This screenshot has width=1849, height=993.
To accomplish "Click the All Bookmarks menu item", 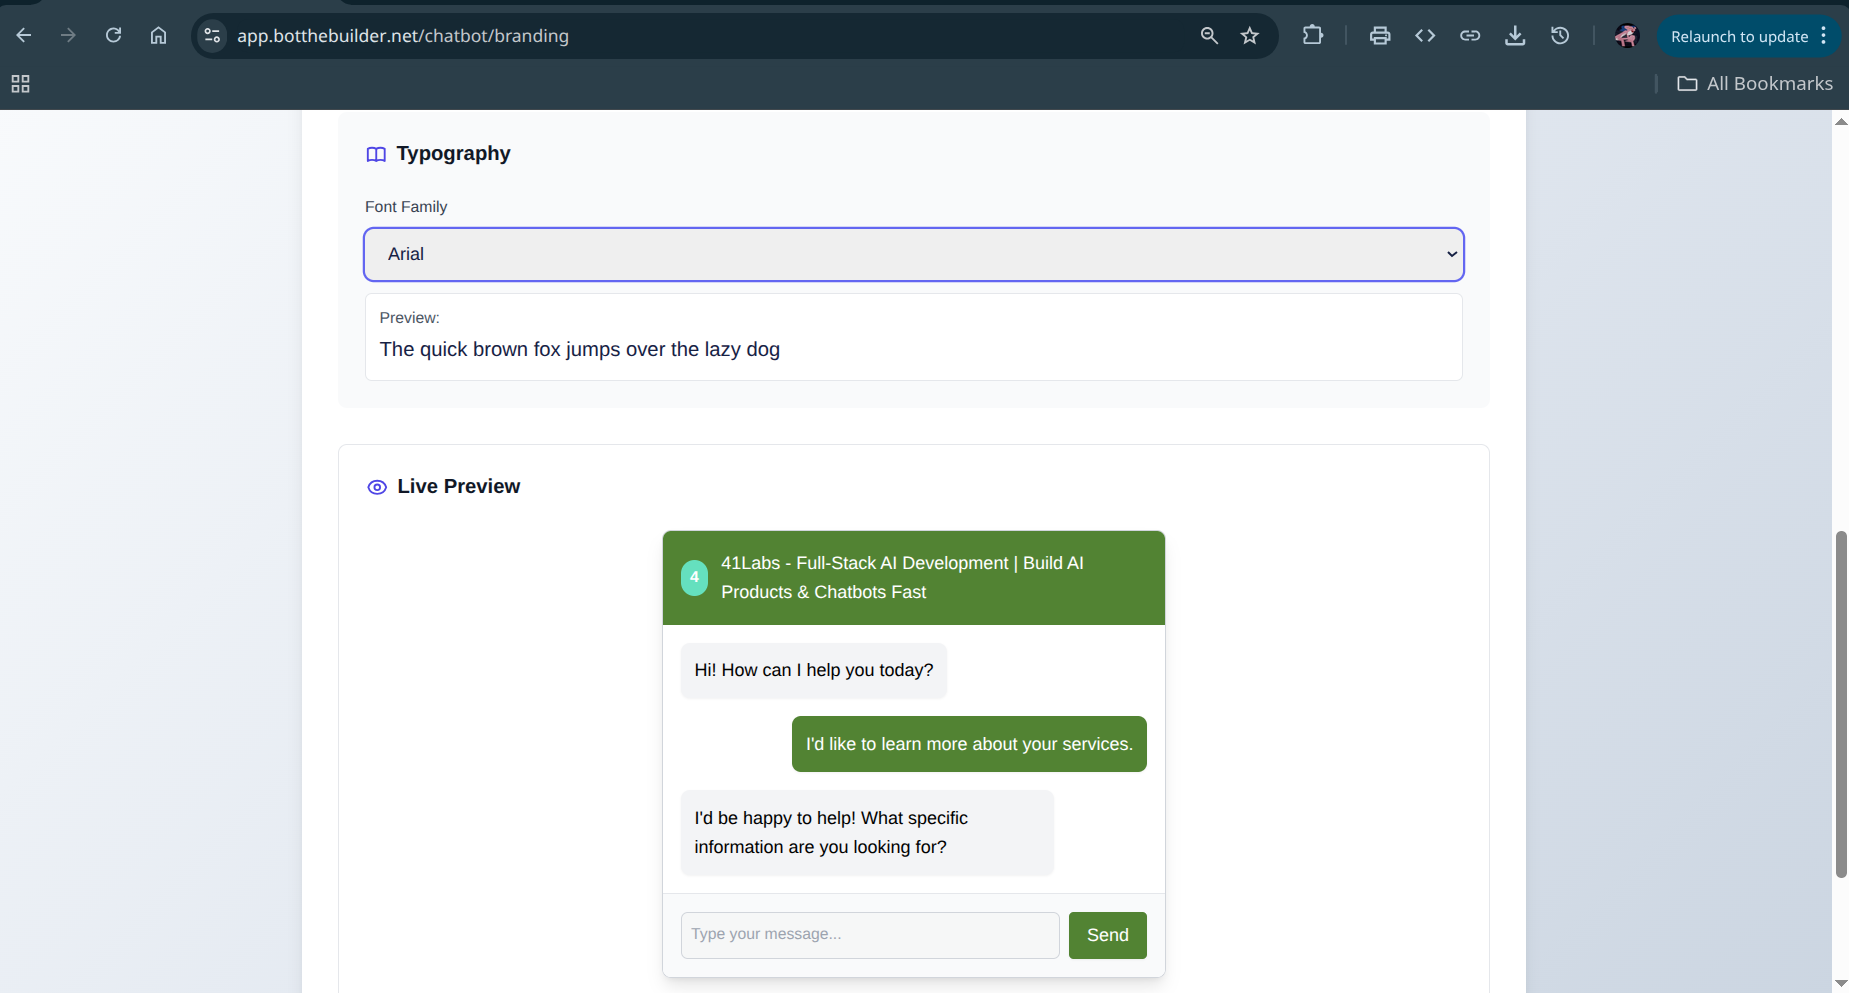I will (1755, 83).
